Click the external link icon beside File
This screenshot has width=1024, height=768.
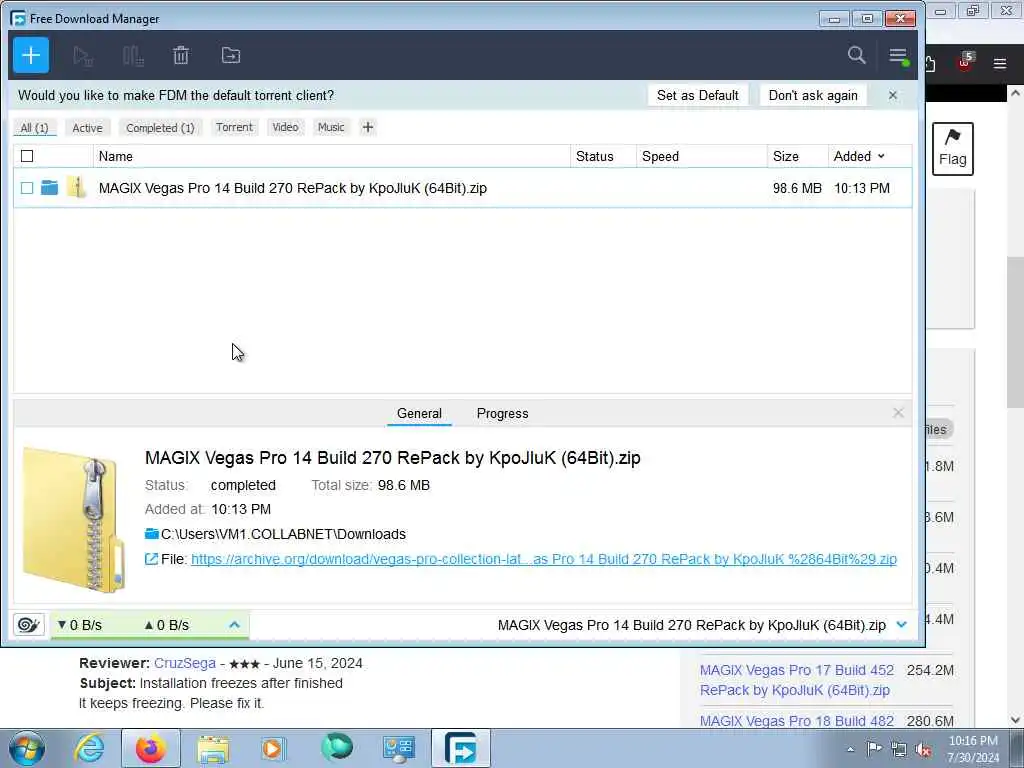151,559
